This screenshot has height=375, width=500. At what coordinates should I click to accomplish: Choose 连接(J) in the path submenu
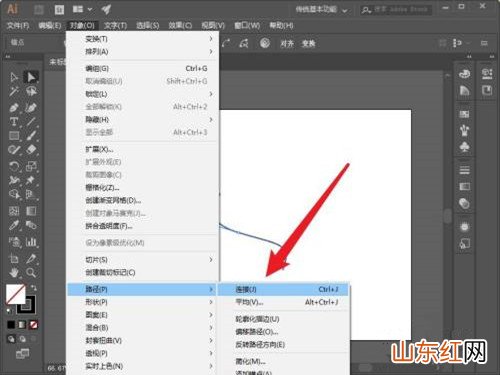coord(283,289)
